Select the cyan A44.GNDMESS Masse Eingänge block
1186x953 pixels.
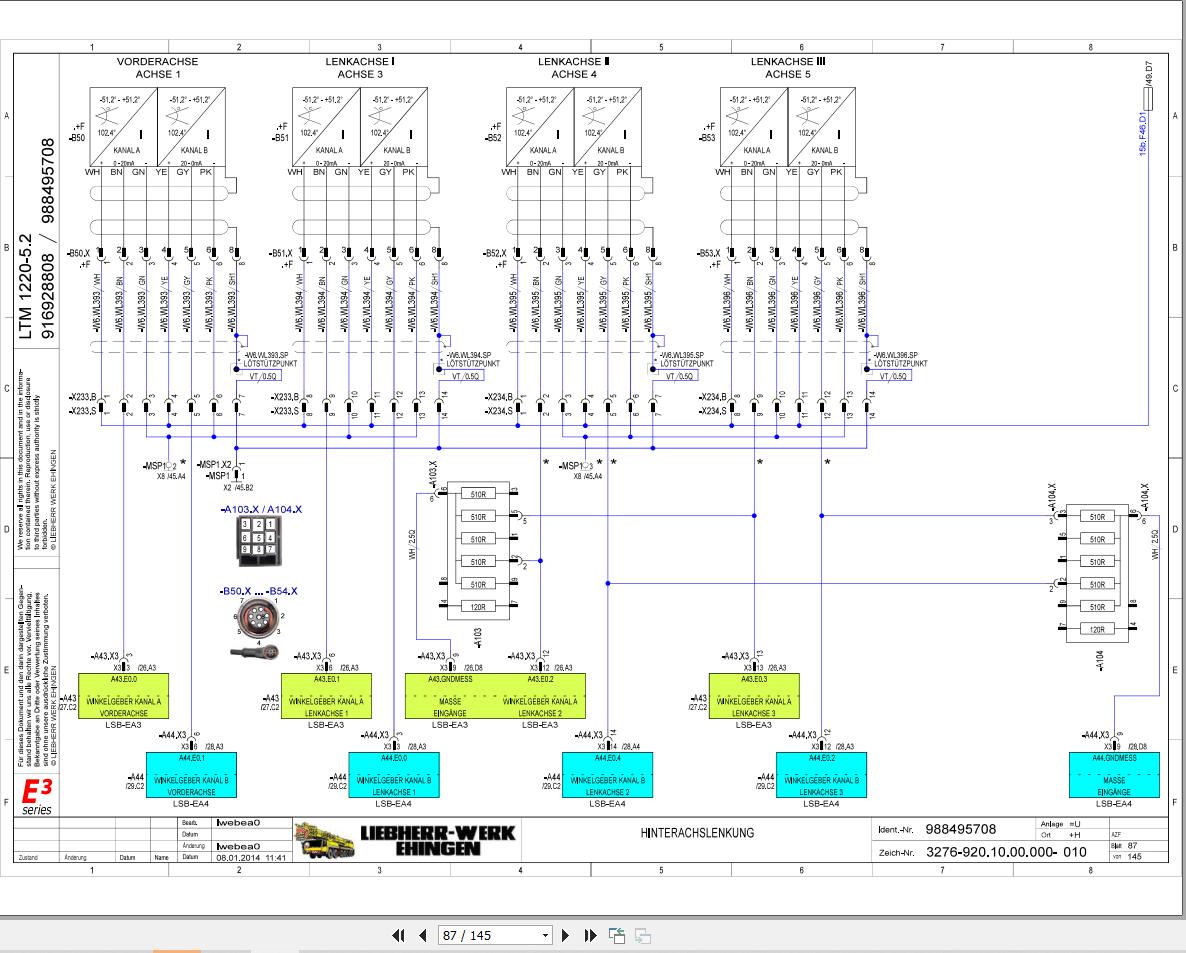[x=1114, y=775]
